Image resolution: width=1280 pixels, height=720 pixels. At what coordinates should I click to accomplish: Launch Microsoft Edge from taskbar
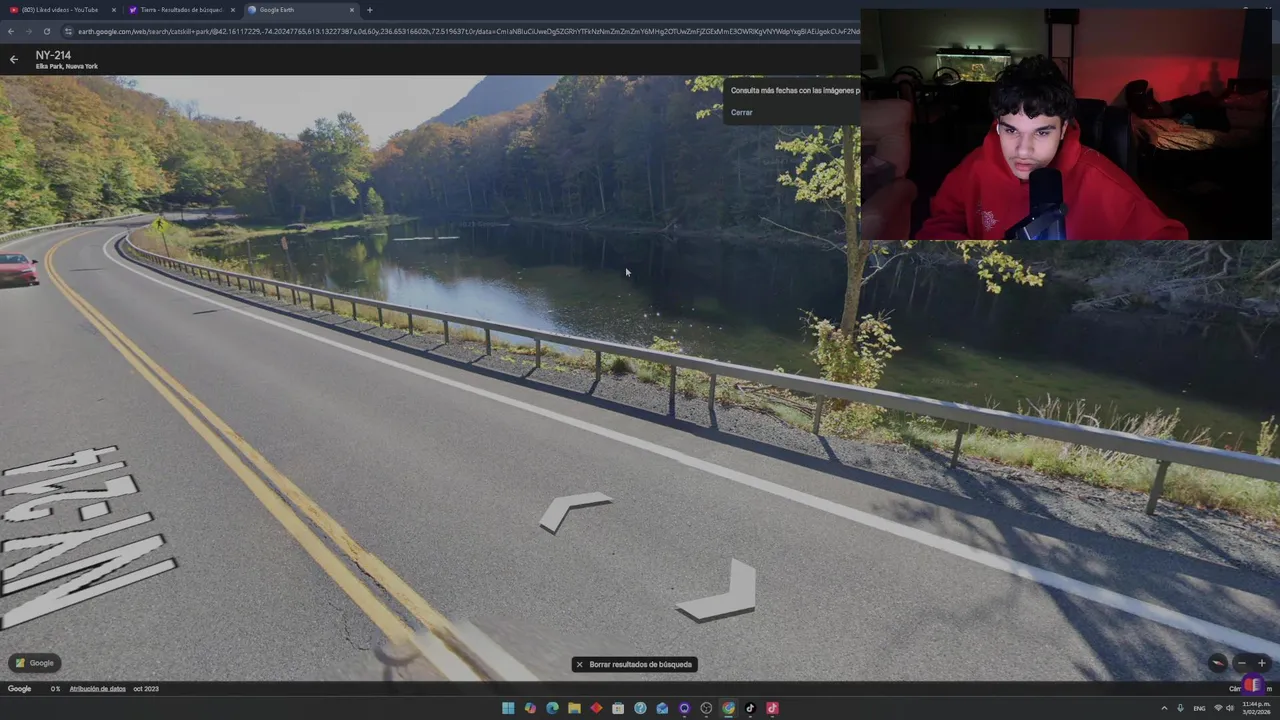(x=552, y=708)
